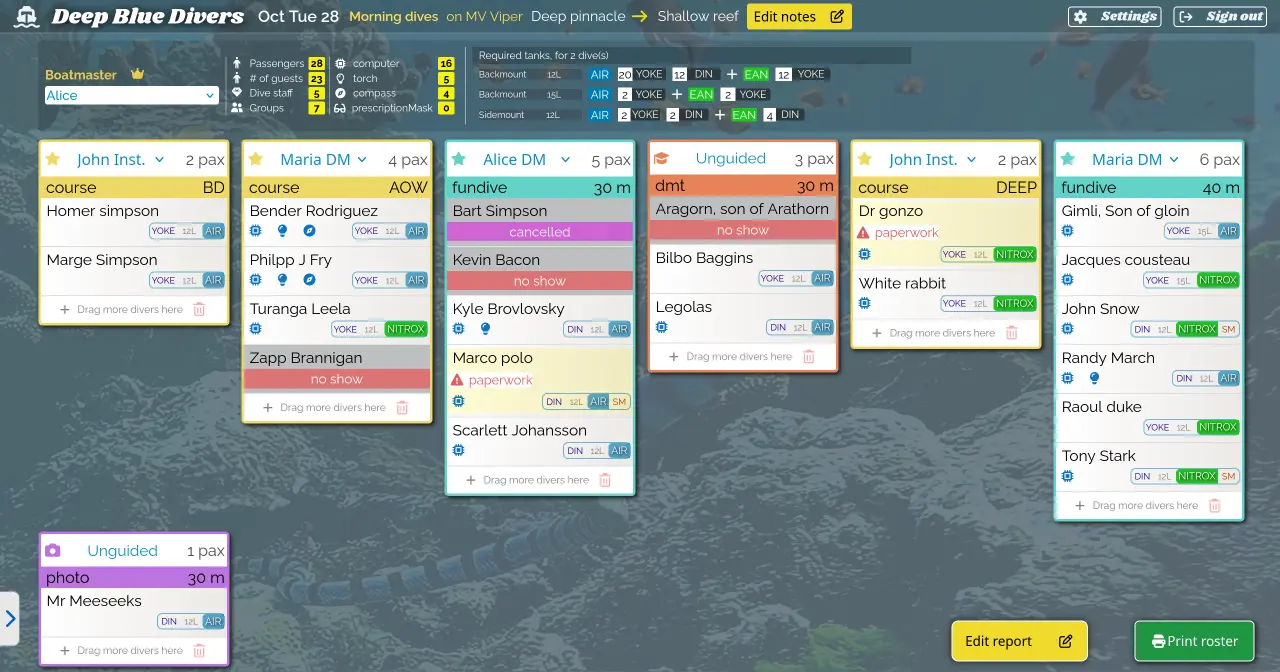Open the Boatmaster Alice dropdown
Screen dimensions: 1280x672
[131, 94]
